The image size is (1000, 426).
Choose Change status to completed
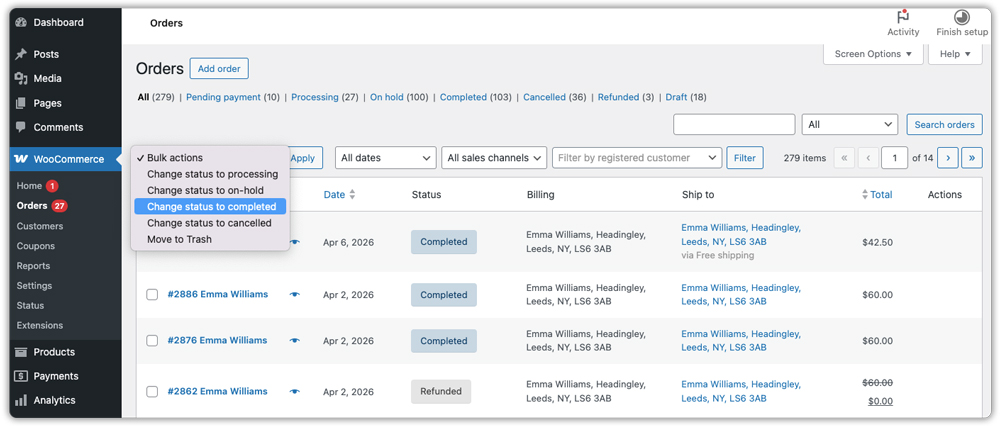tap(210, 207)
